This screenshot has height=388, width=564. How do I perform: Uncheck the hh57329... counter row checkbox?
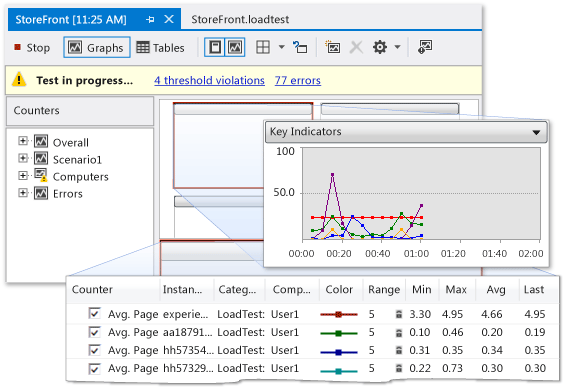tap(94, 368)
